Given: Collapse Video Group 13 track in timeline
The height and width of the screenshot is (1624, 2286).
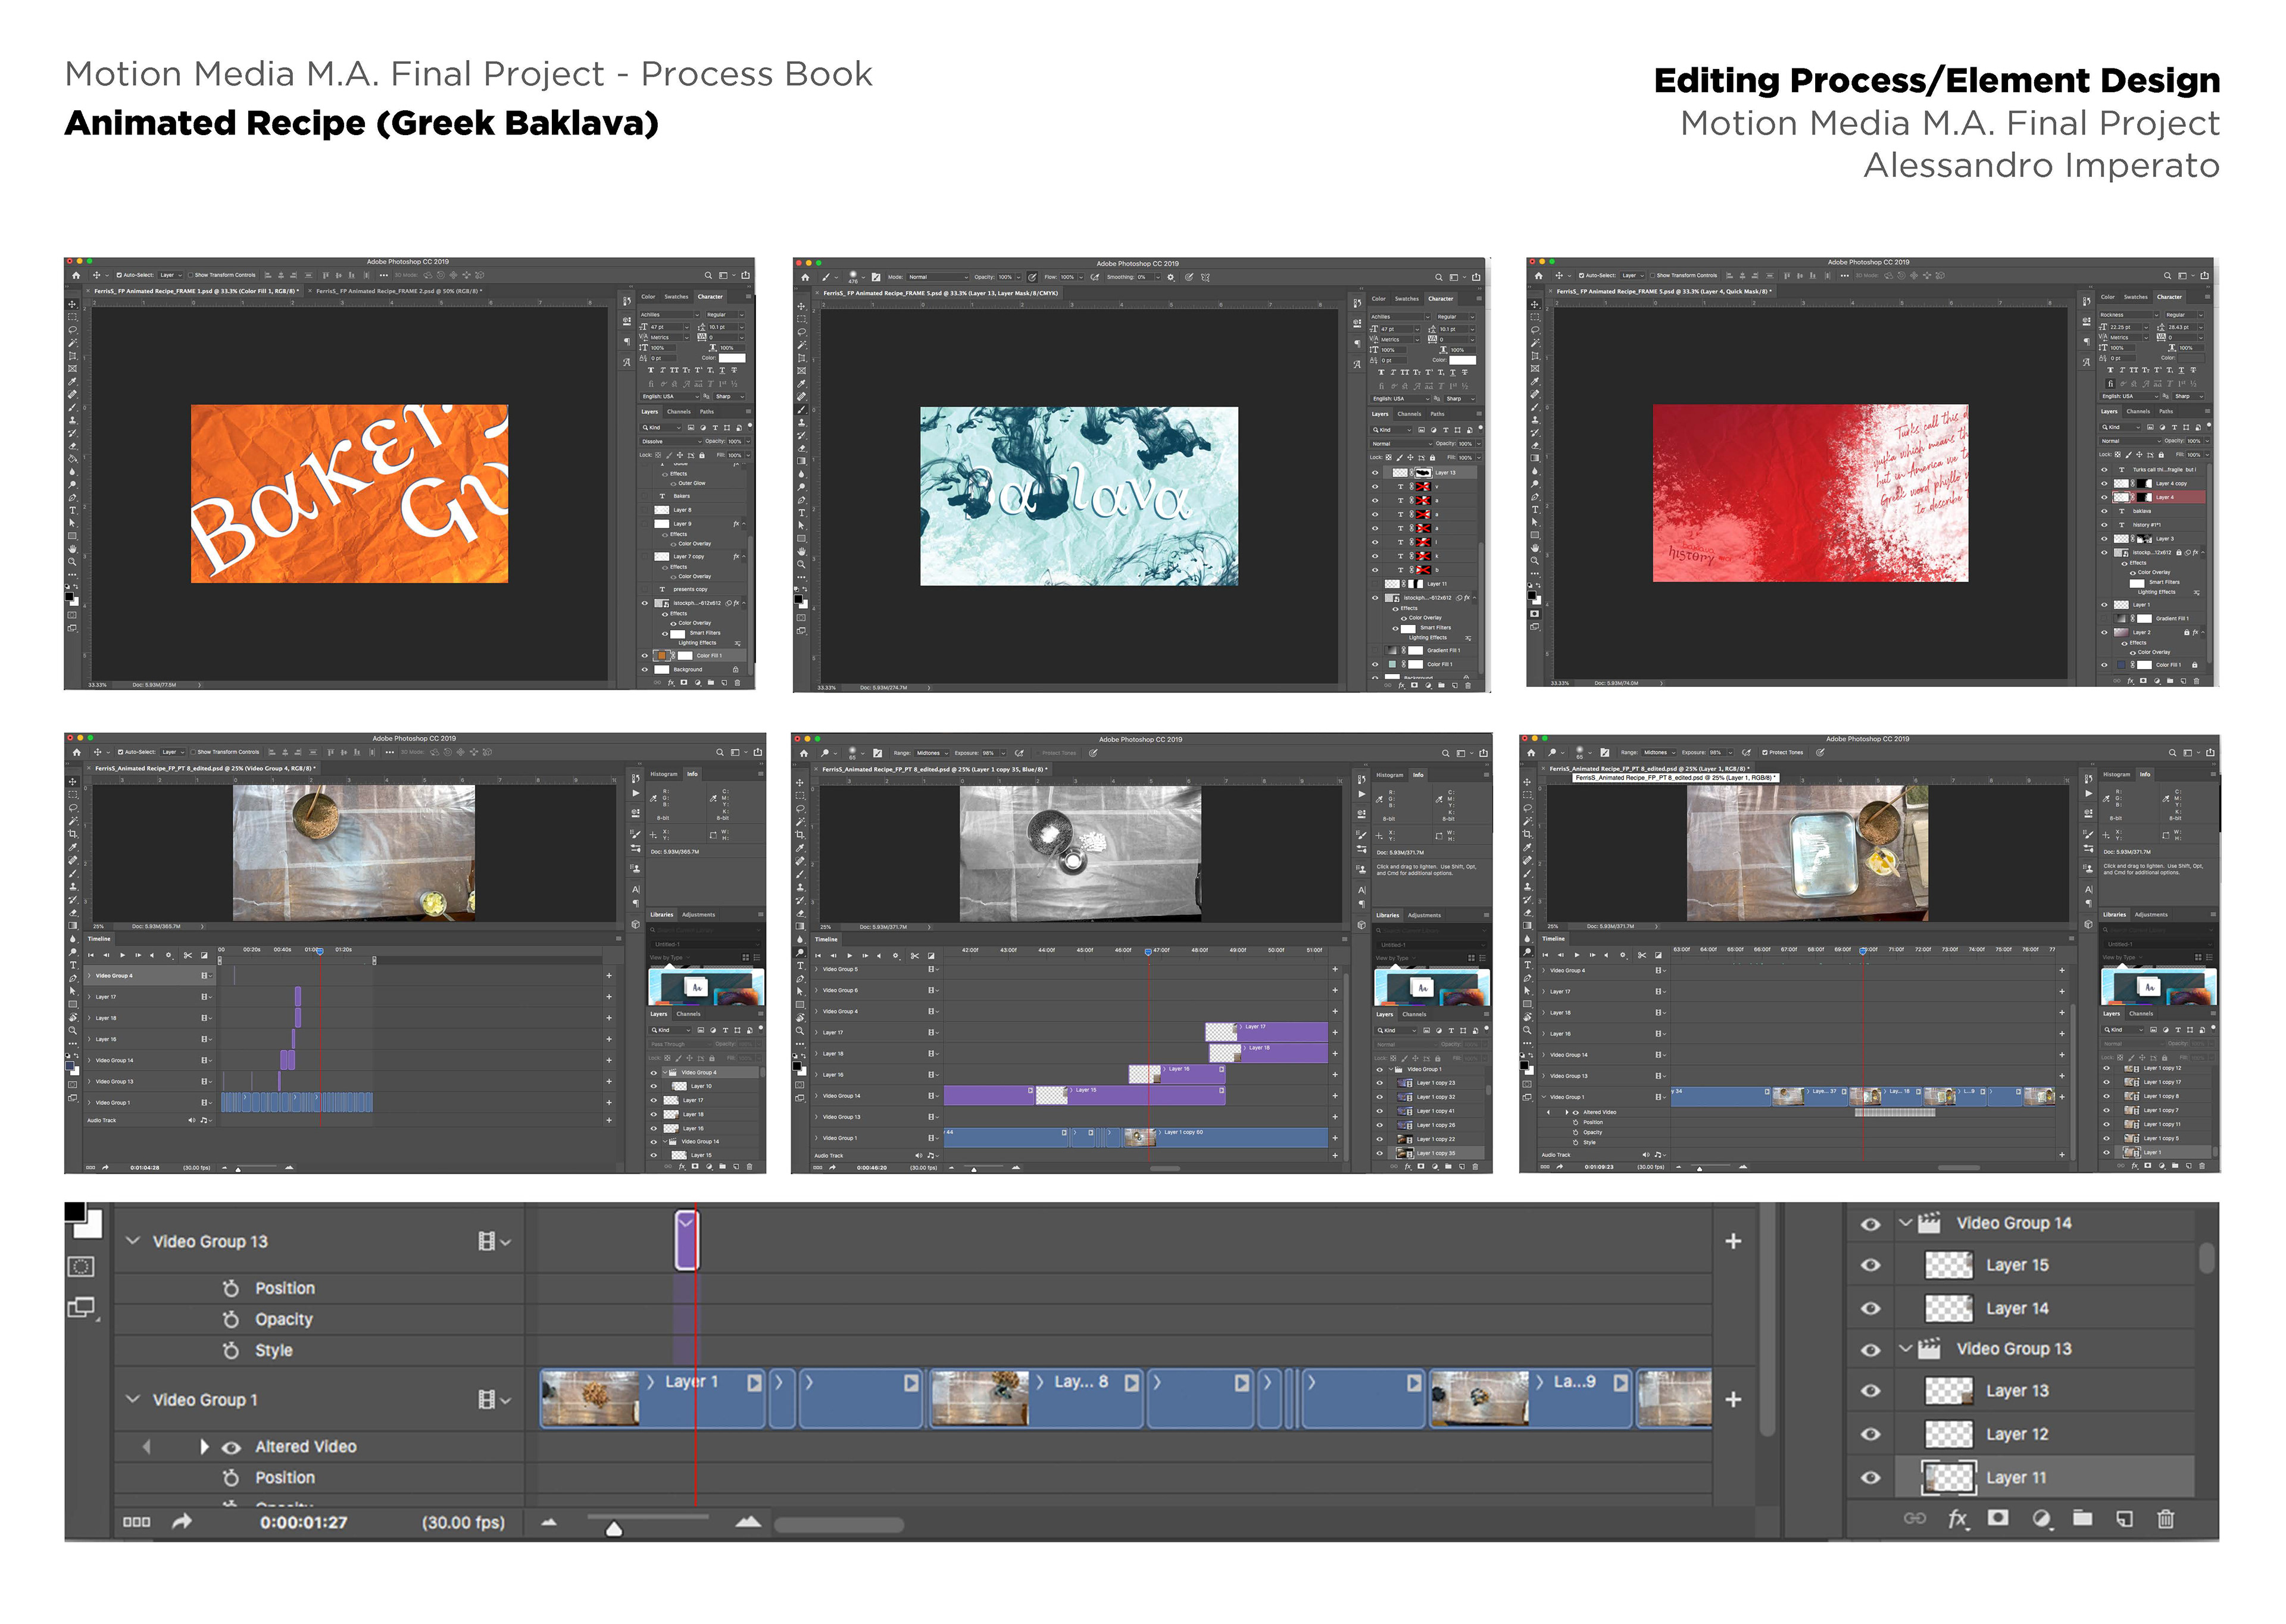Looking at the screenshot, I should [133, 1241].
